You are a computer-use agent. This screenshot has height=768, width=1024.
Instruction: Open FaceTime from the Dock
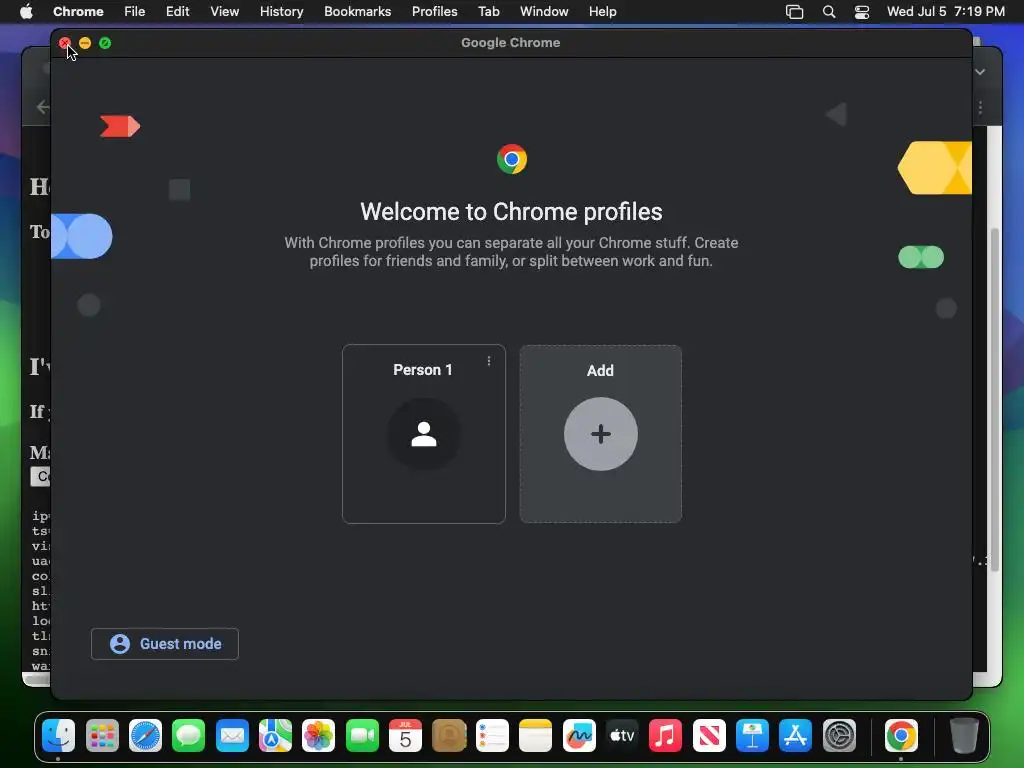[x=362, y=736]
